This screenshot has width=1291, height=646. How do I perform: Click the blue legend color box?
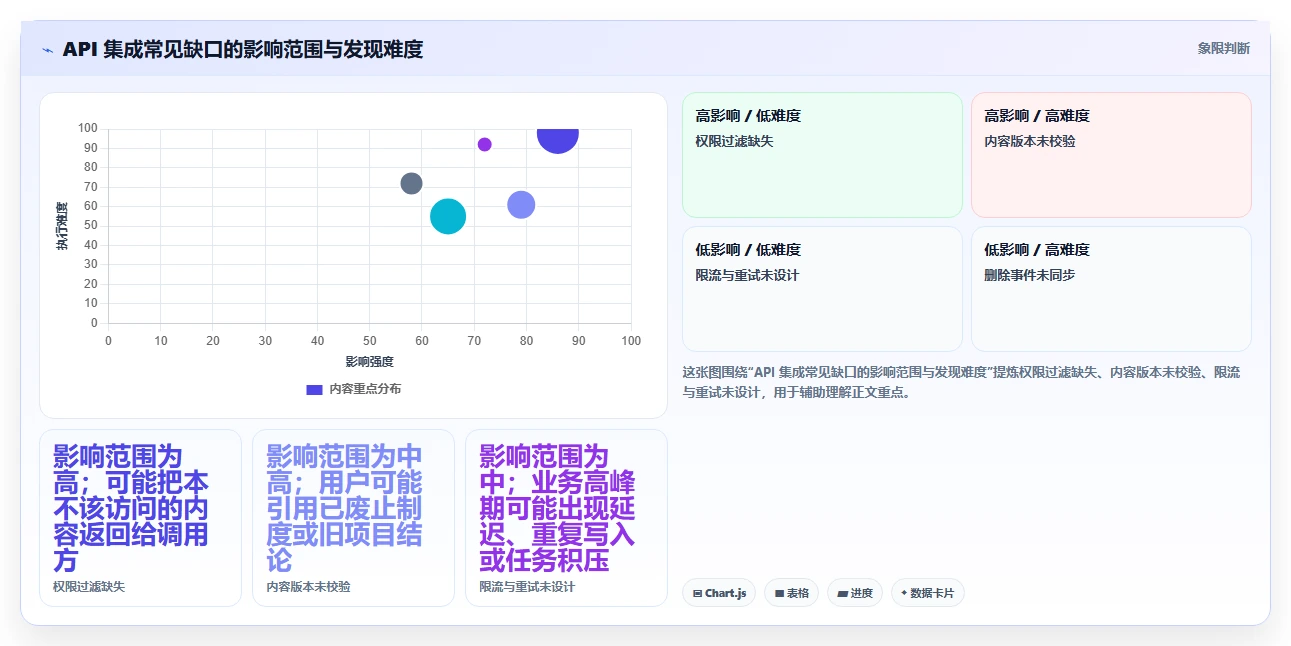click(314, 389)
